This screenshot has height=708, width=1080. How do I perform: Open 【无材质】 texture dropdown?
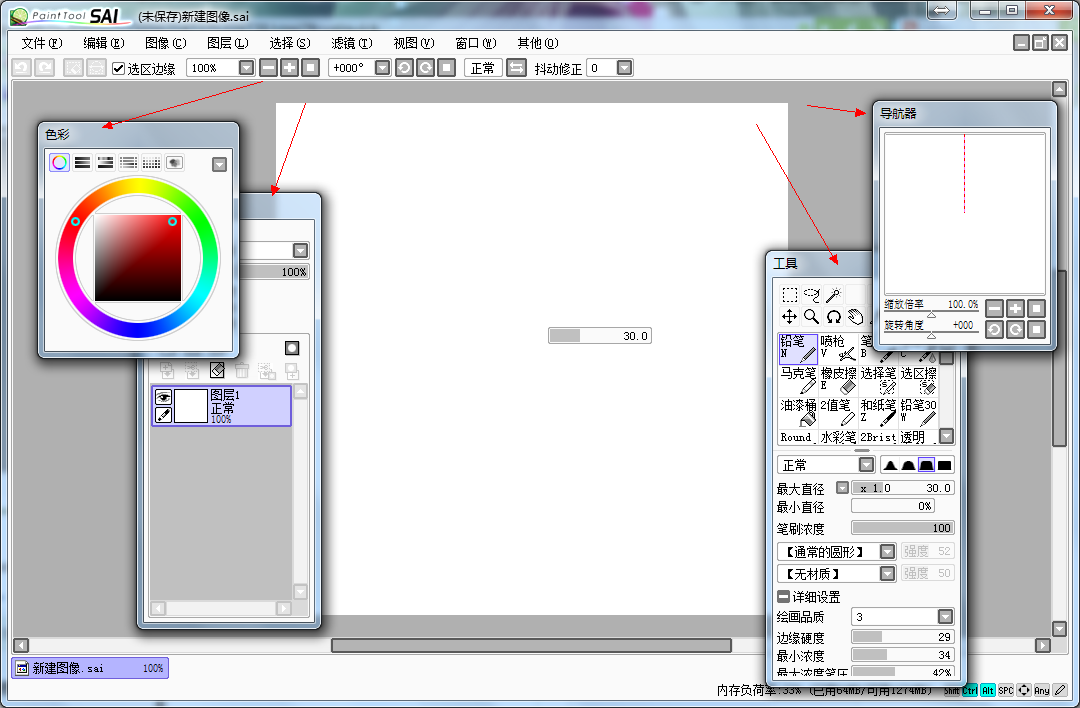coord(887,573)
